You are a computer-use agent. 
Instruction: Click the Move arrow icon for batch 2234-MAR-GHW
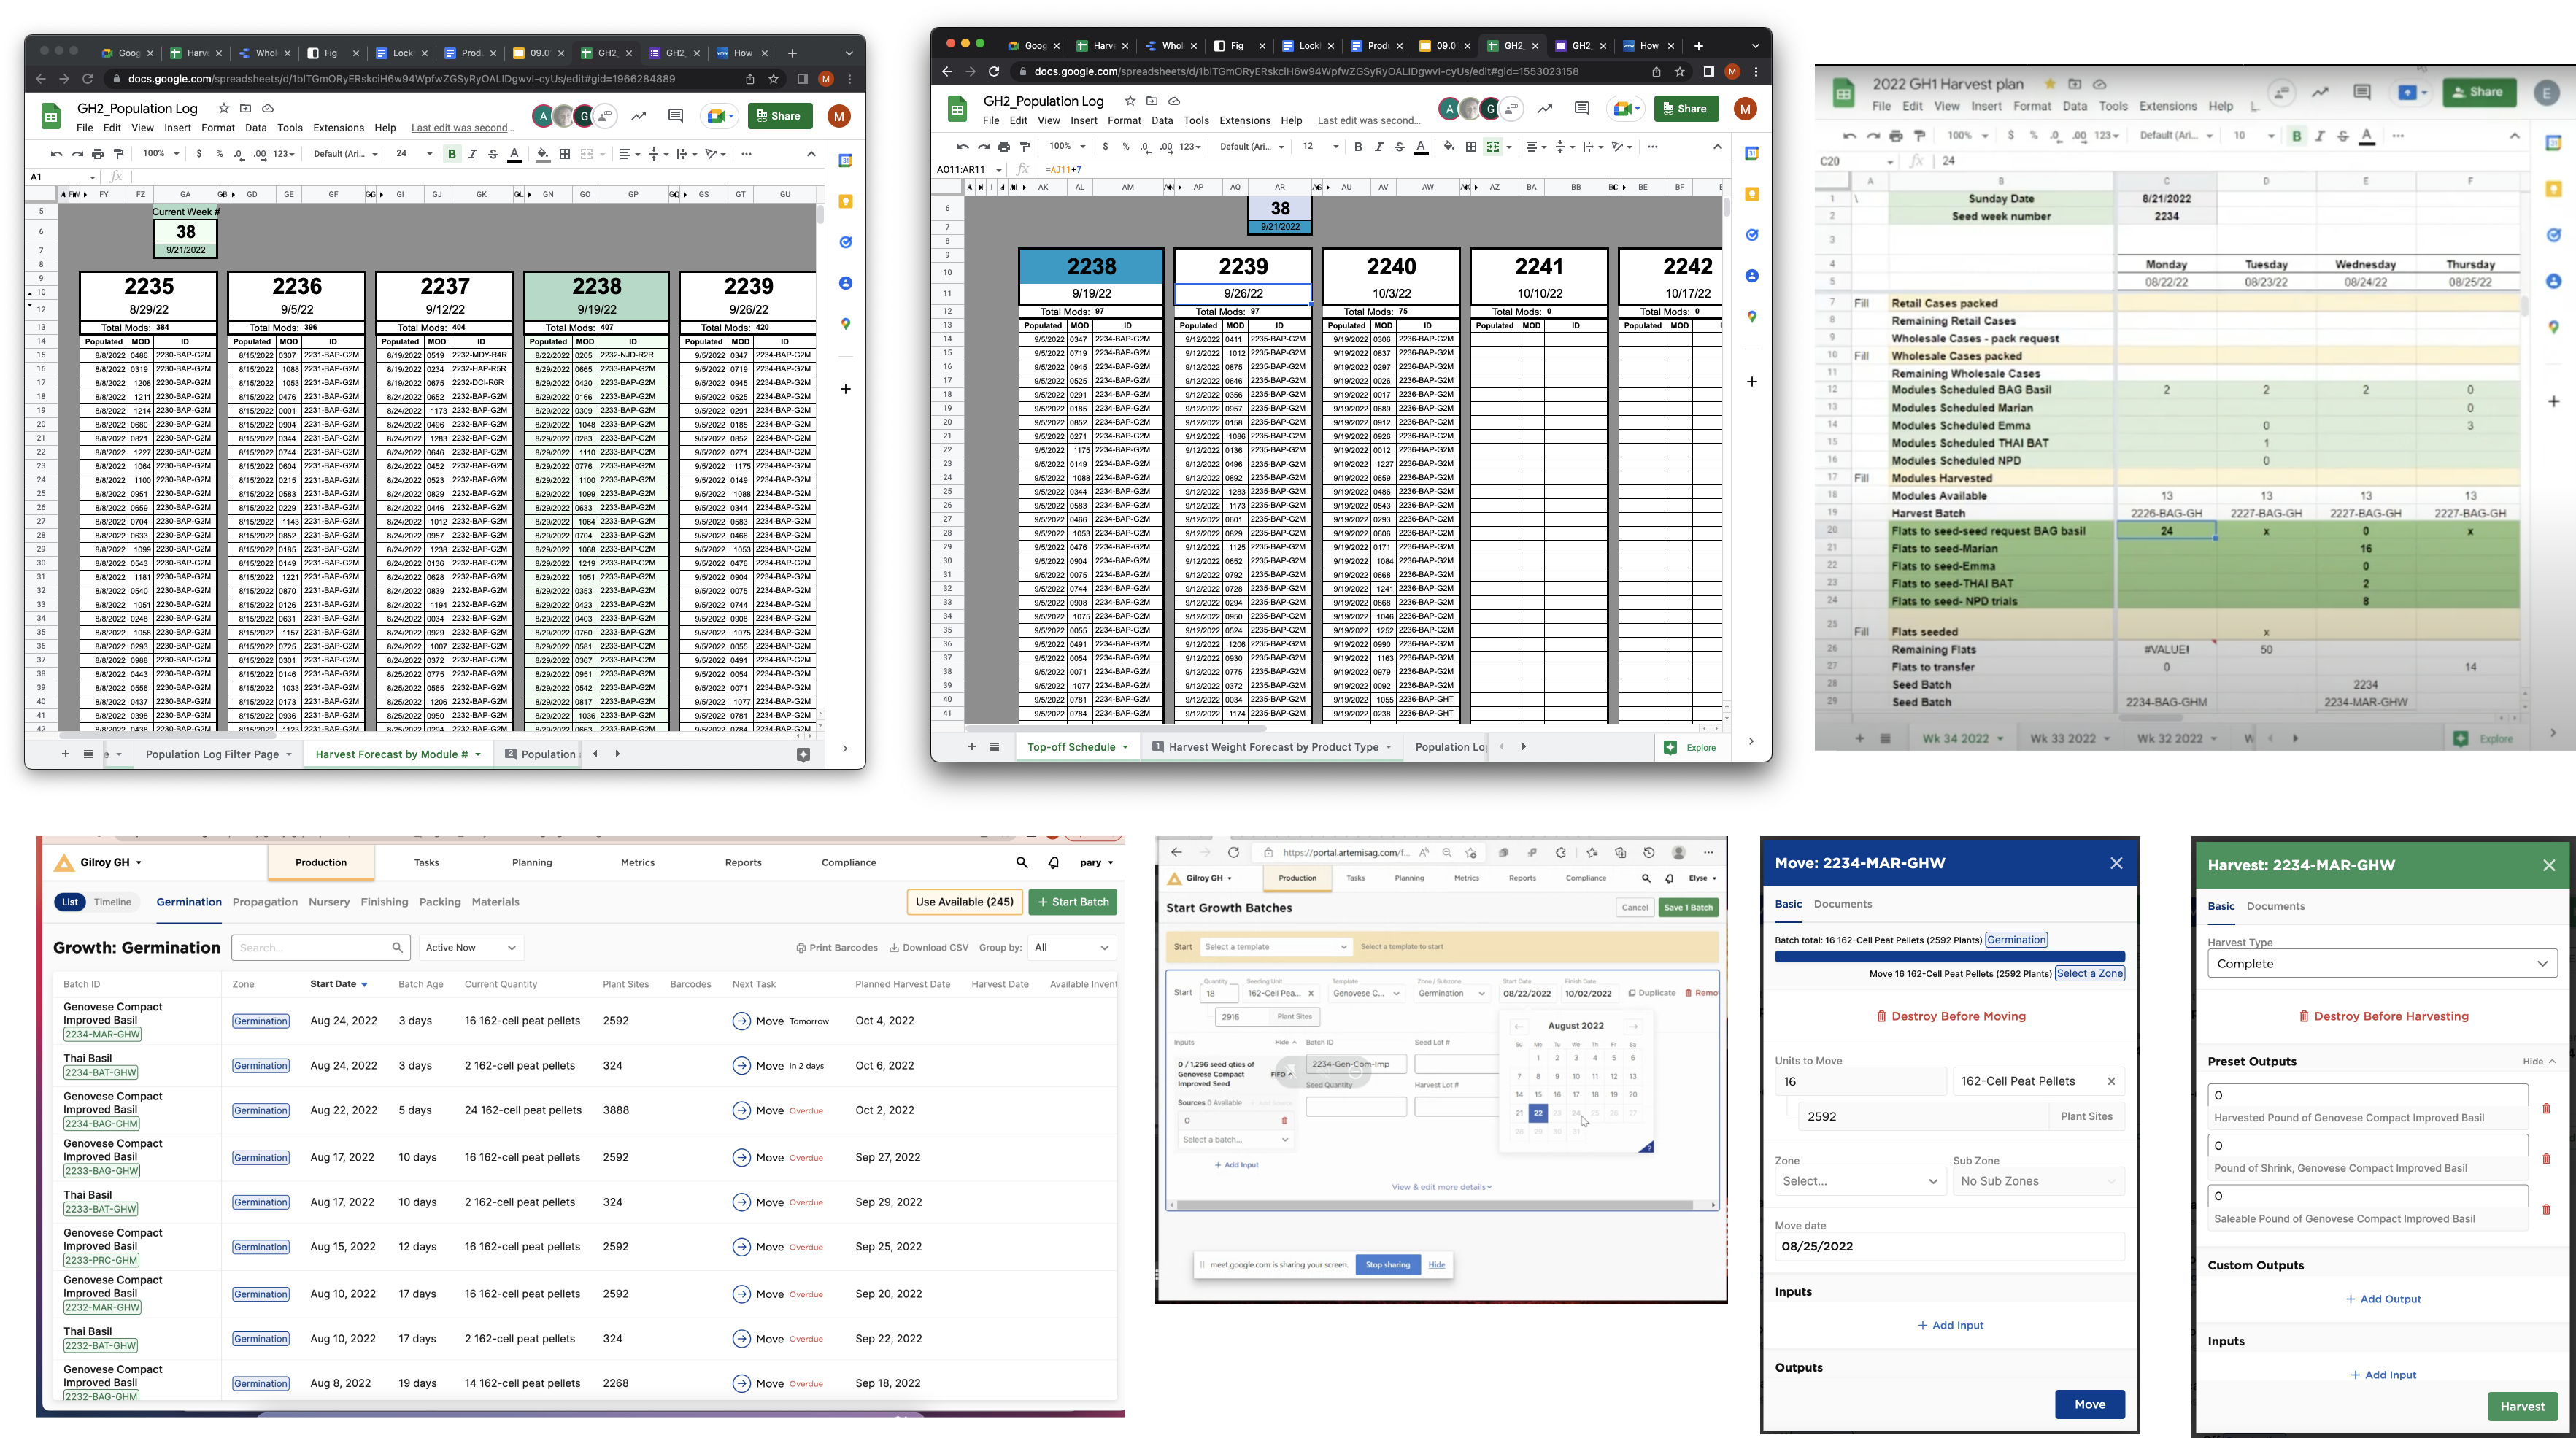coord(741,1021)
